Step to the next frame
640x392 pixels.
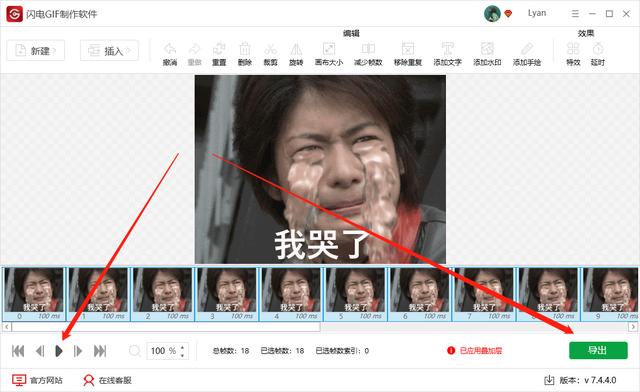pos(78,351)
